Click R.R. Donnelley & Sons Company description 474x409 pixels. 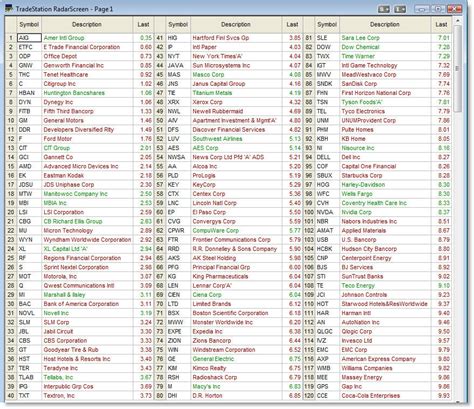[235, 249]
